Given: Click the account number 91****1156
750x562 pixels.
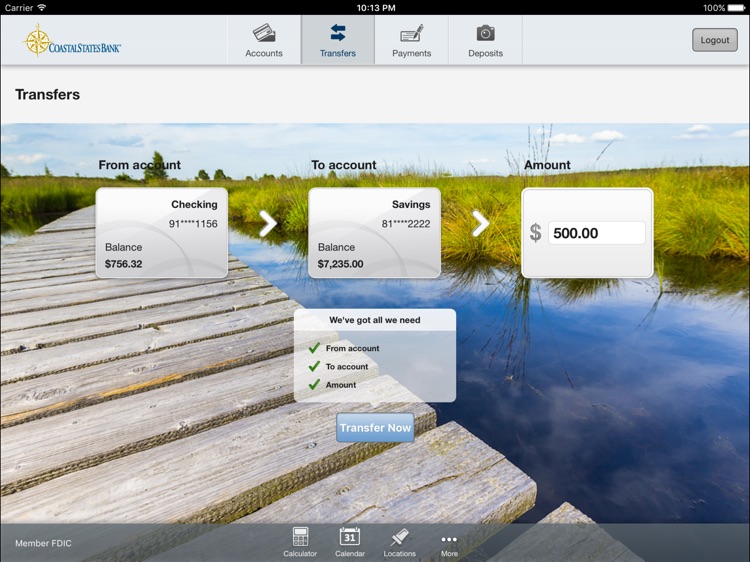Looking at the screenshot, I should tap(193, 224).
